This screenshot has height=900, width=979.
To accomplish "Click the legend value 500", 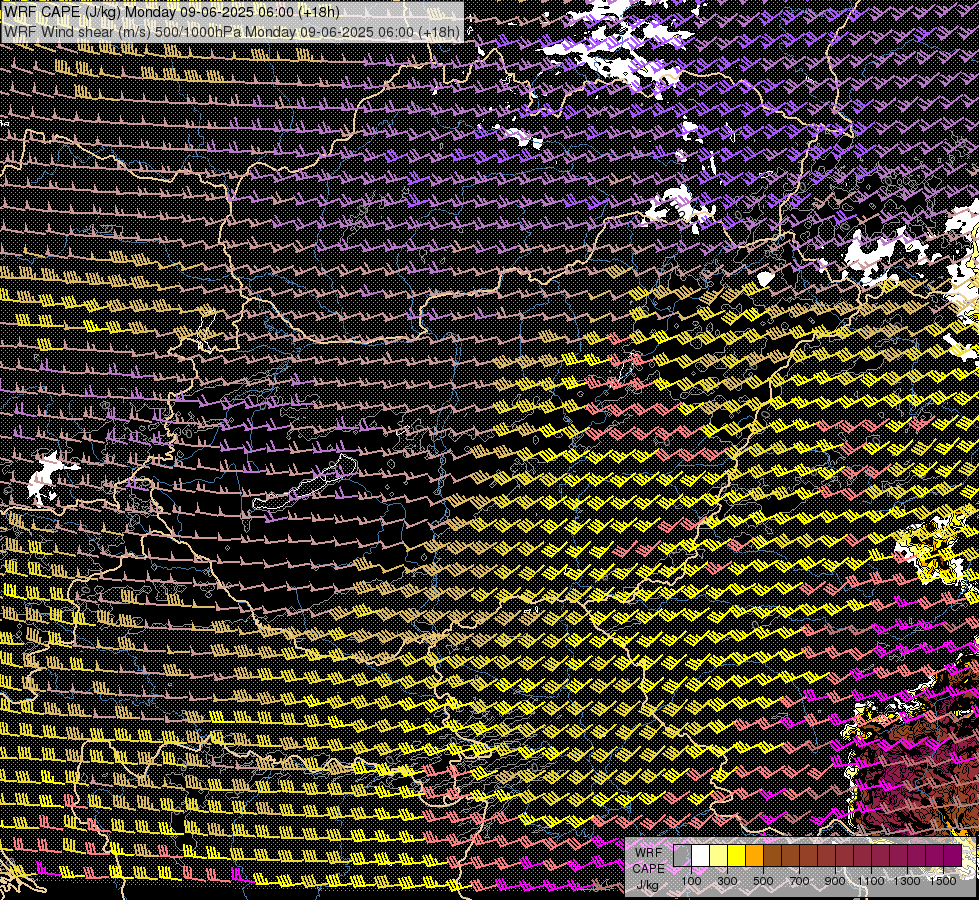I will pyautogui.click(x=763, y=881).
